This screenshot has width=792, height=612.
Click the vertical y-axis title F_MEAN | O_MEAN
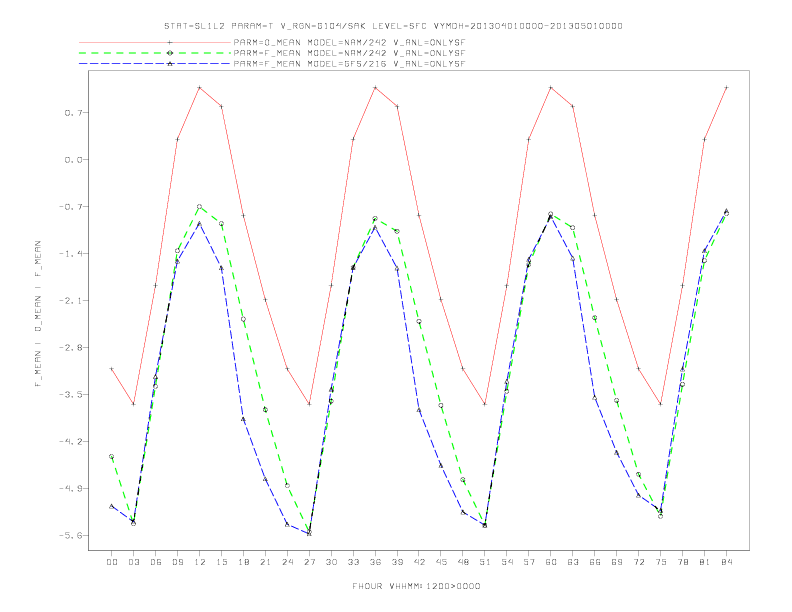pyautogui.click(x=38, y=314)
